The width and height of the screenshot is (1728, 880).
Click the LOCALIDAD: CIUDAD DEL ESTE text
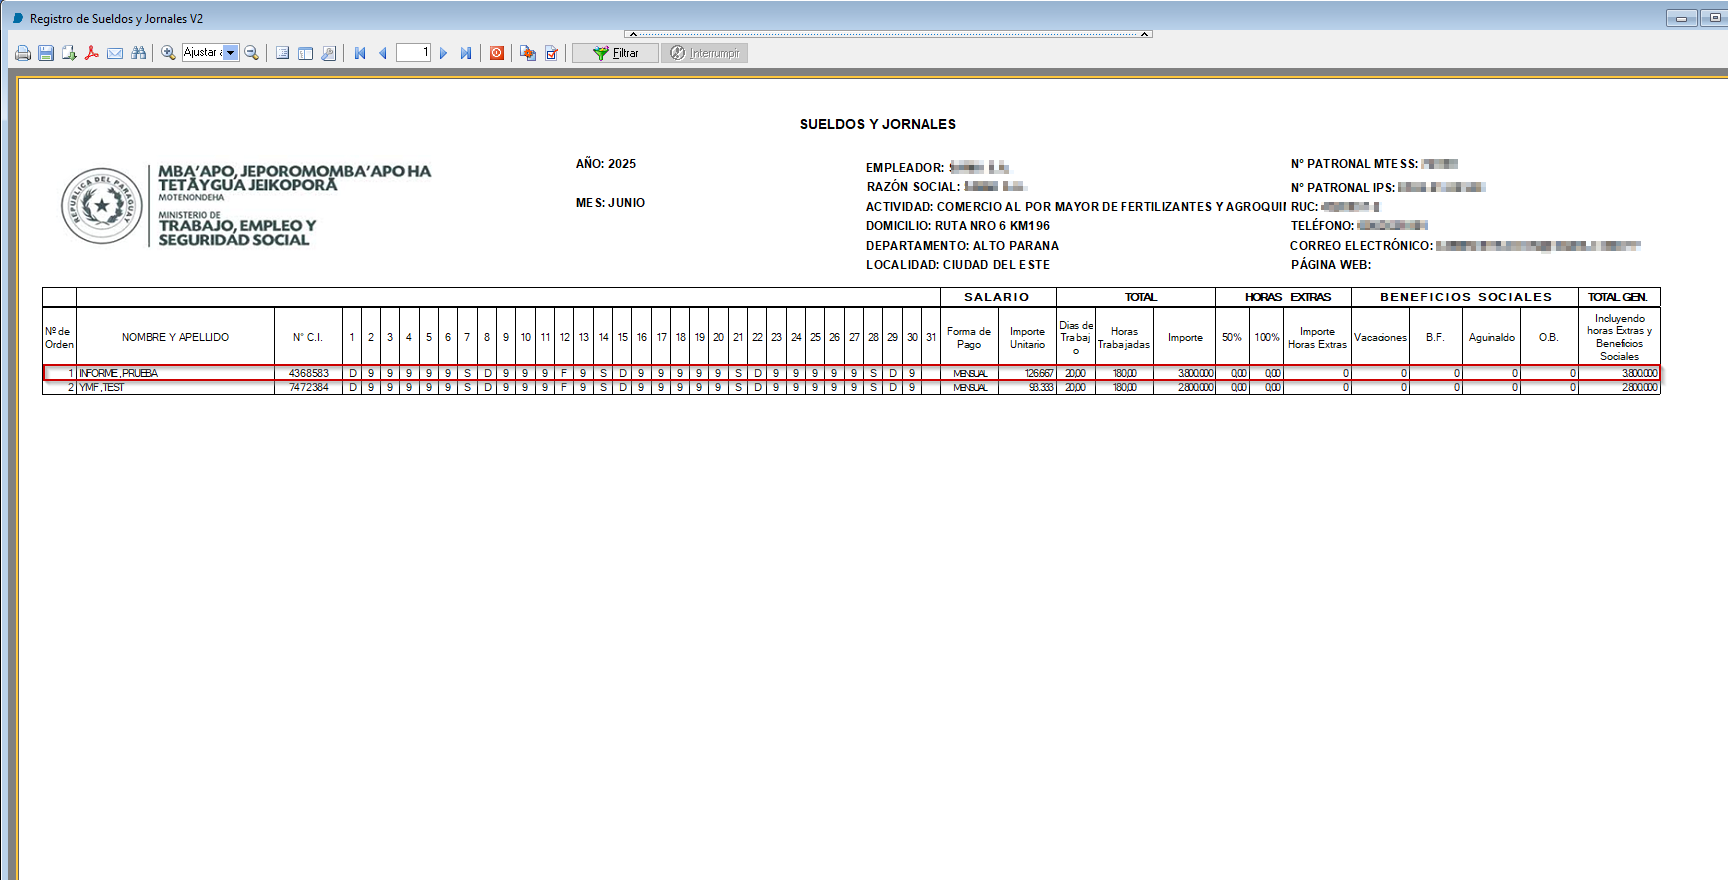958,265
